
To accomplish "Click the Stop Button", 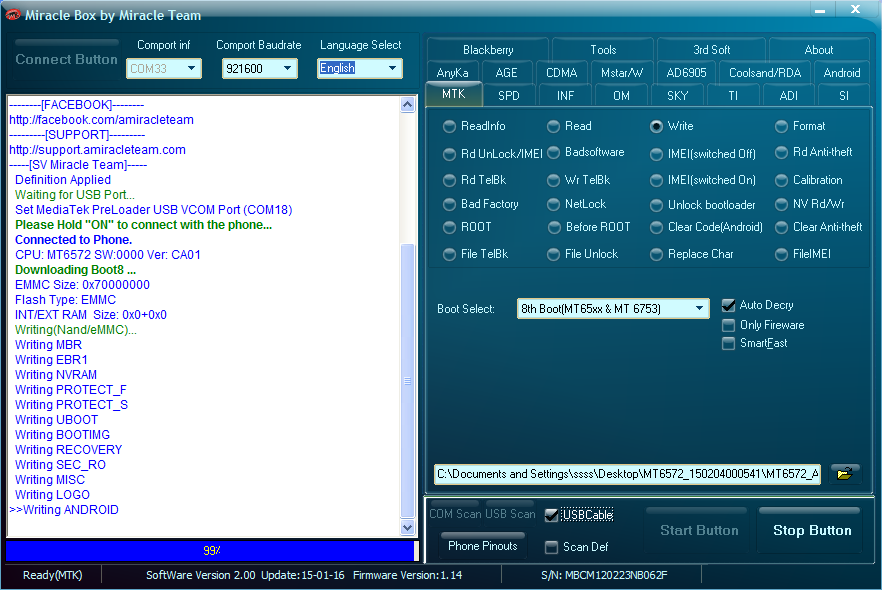I will [x=812, y=530].
